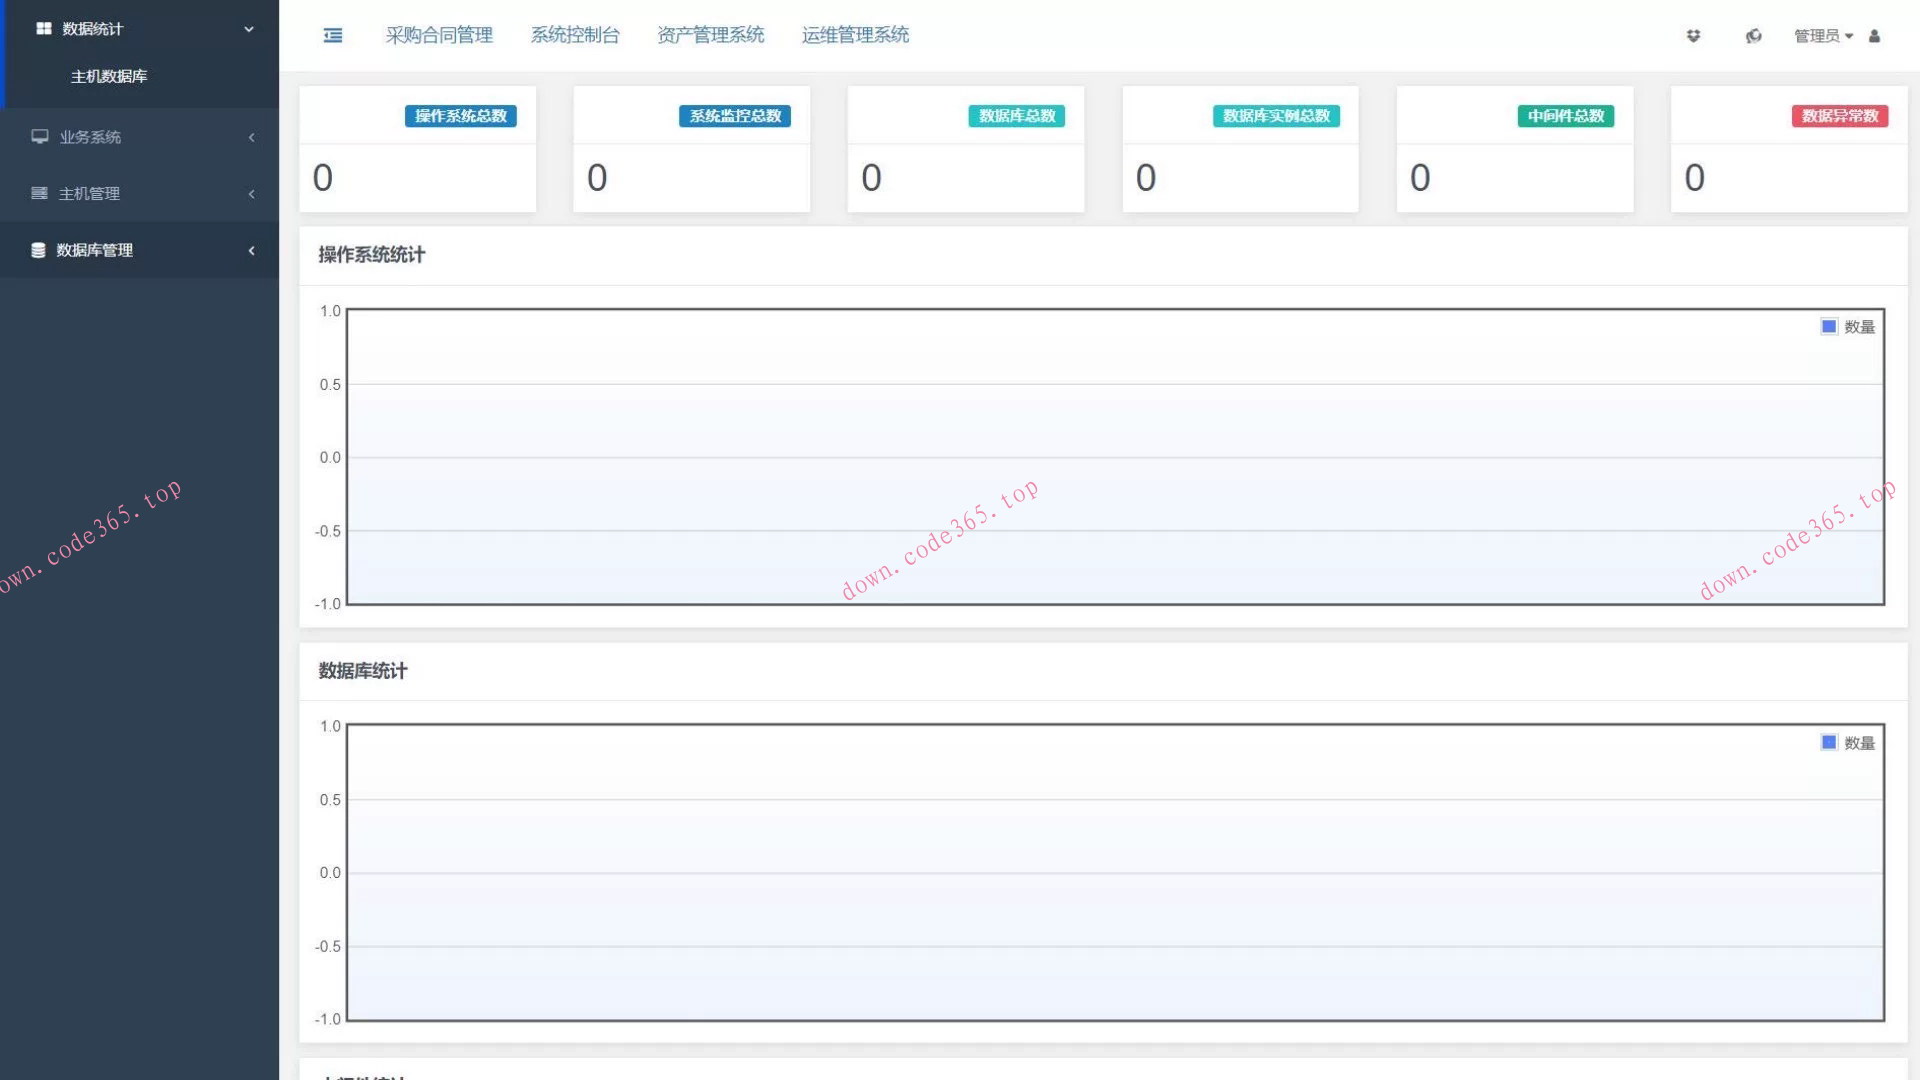Click the 业务系统 monitor icon
1920x1080 pixels.
pos(39,137)
